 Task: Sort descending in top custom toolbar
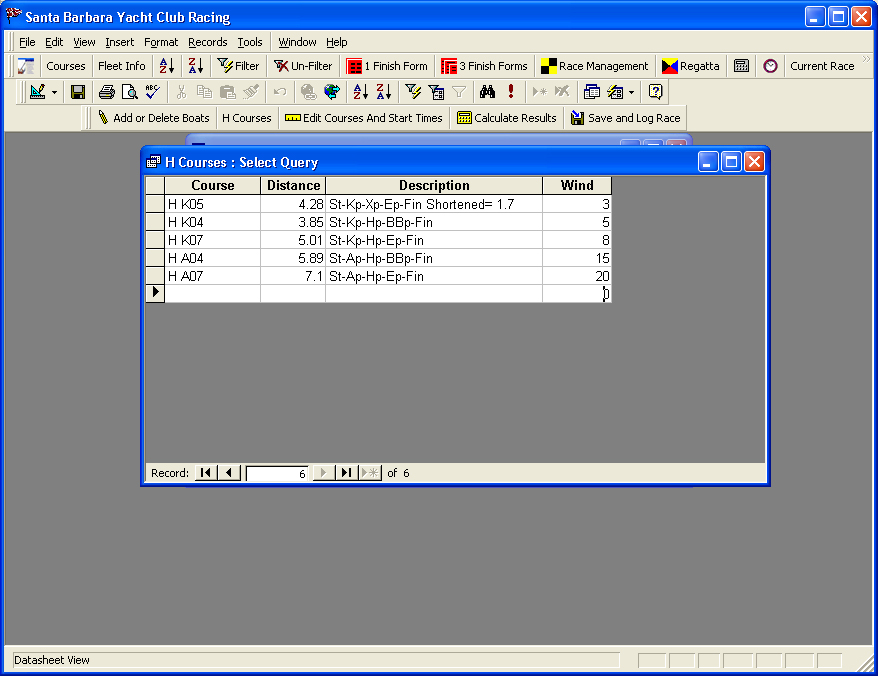tap(195, 66)
